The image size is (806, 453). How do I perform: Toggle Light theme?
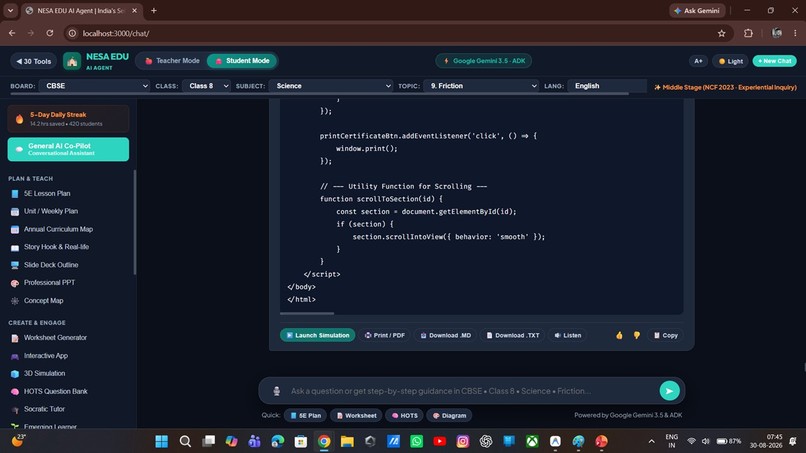tap(730, 61)
